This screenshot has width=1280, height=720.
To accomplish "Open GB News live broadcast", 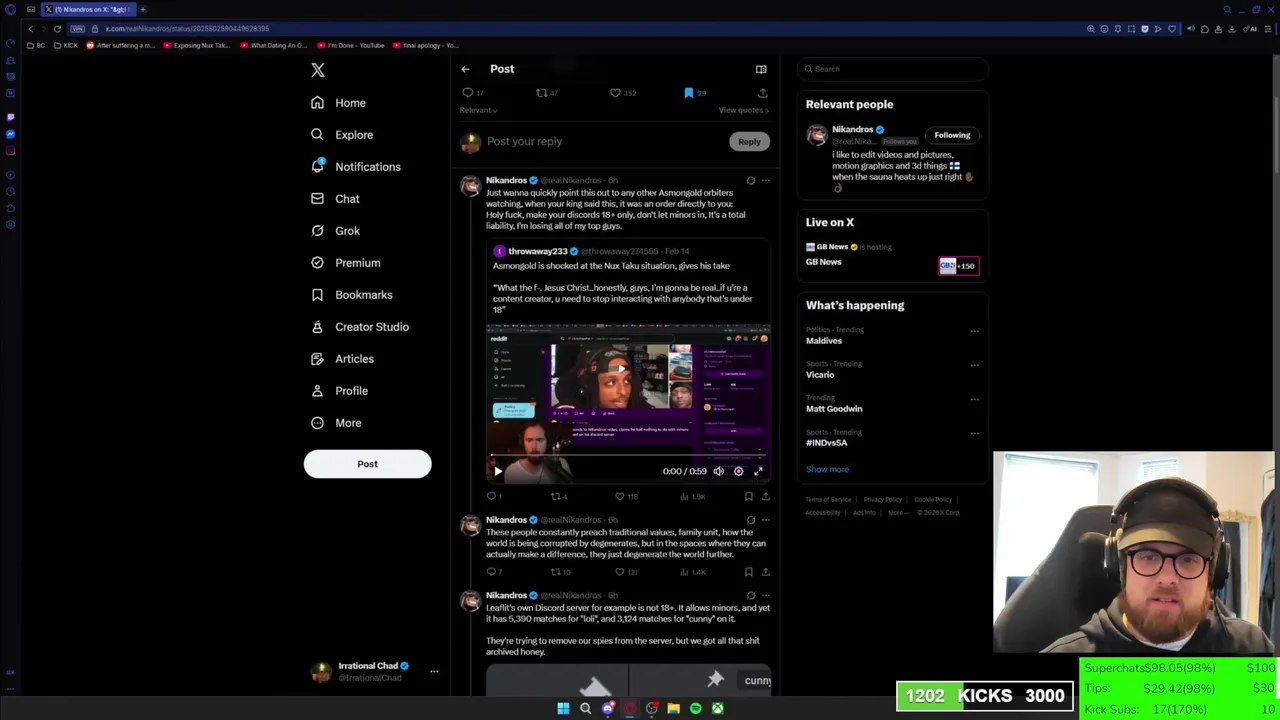I will point(892,256).
